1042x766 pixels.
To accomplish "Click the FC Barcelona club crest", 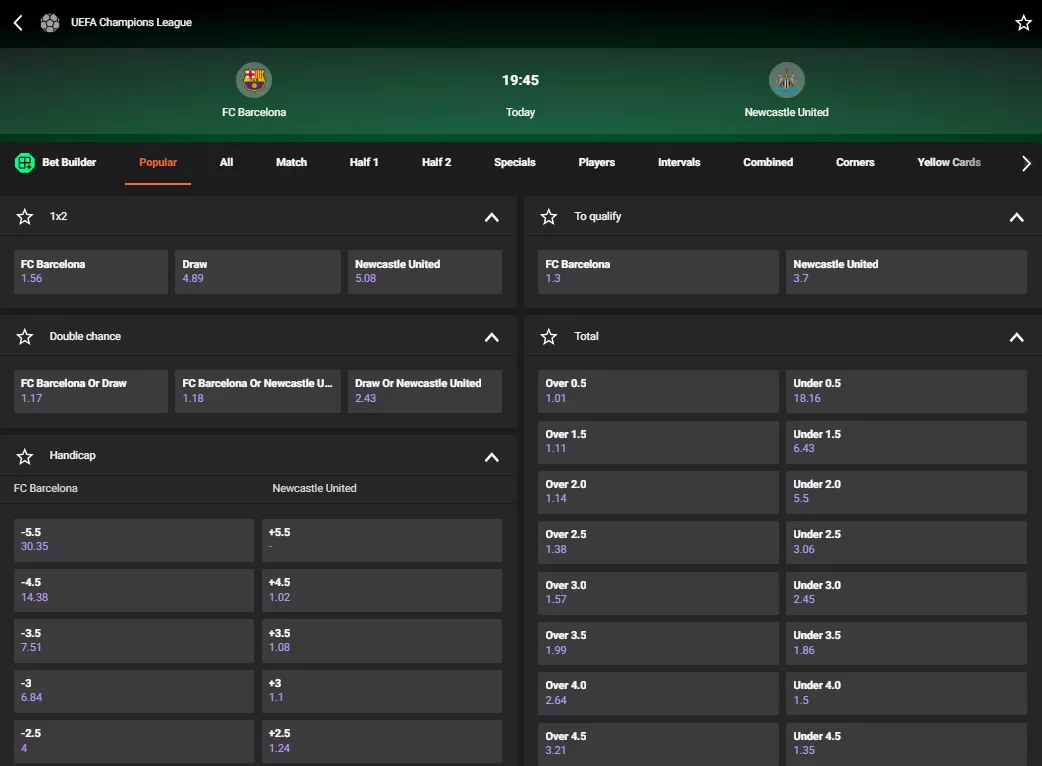I will click(253, 80).
